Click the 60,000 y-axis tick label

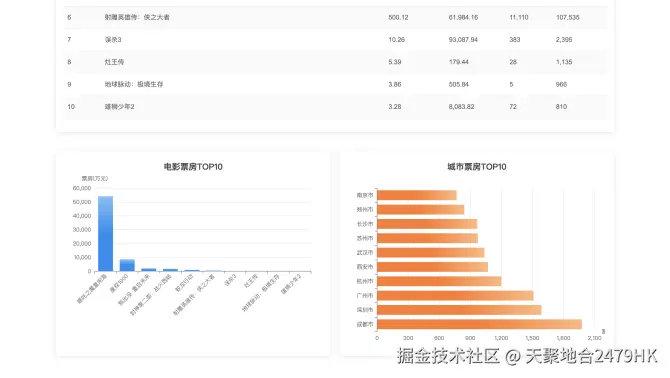tap(82, 188)
